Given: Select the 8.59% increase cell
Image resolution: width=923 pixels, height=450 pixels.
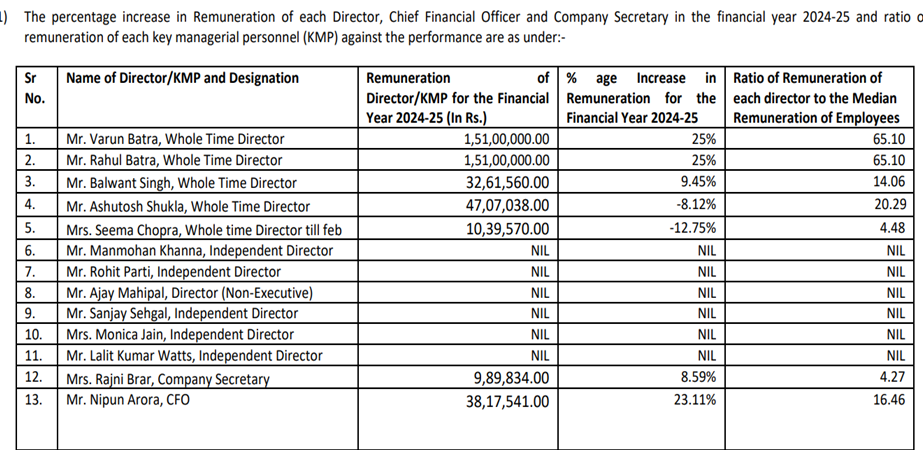Looking at the screenshot, I should (699, 379).
